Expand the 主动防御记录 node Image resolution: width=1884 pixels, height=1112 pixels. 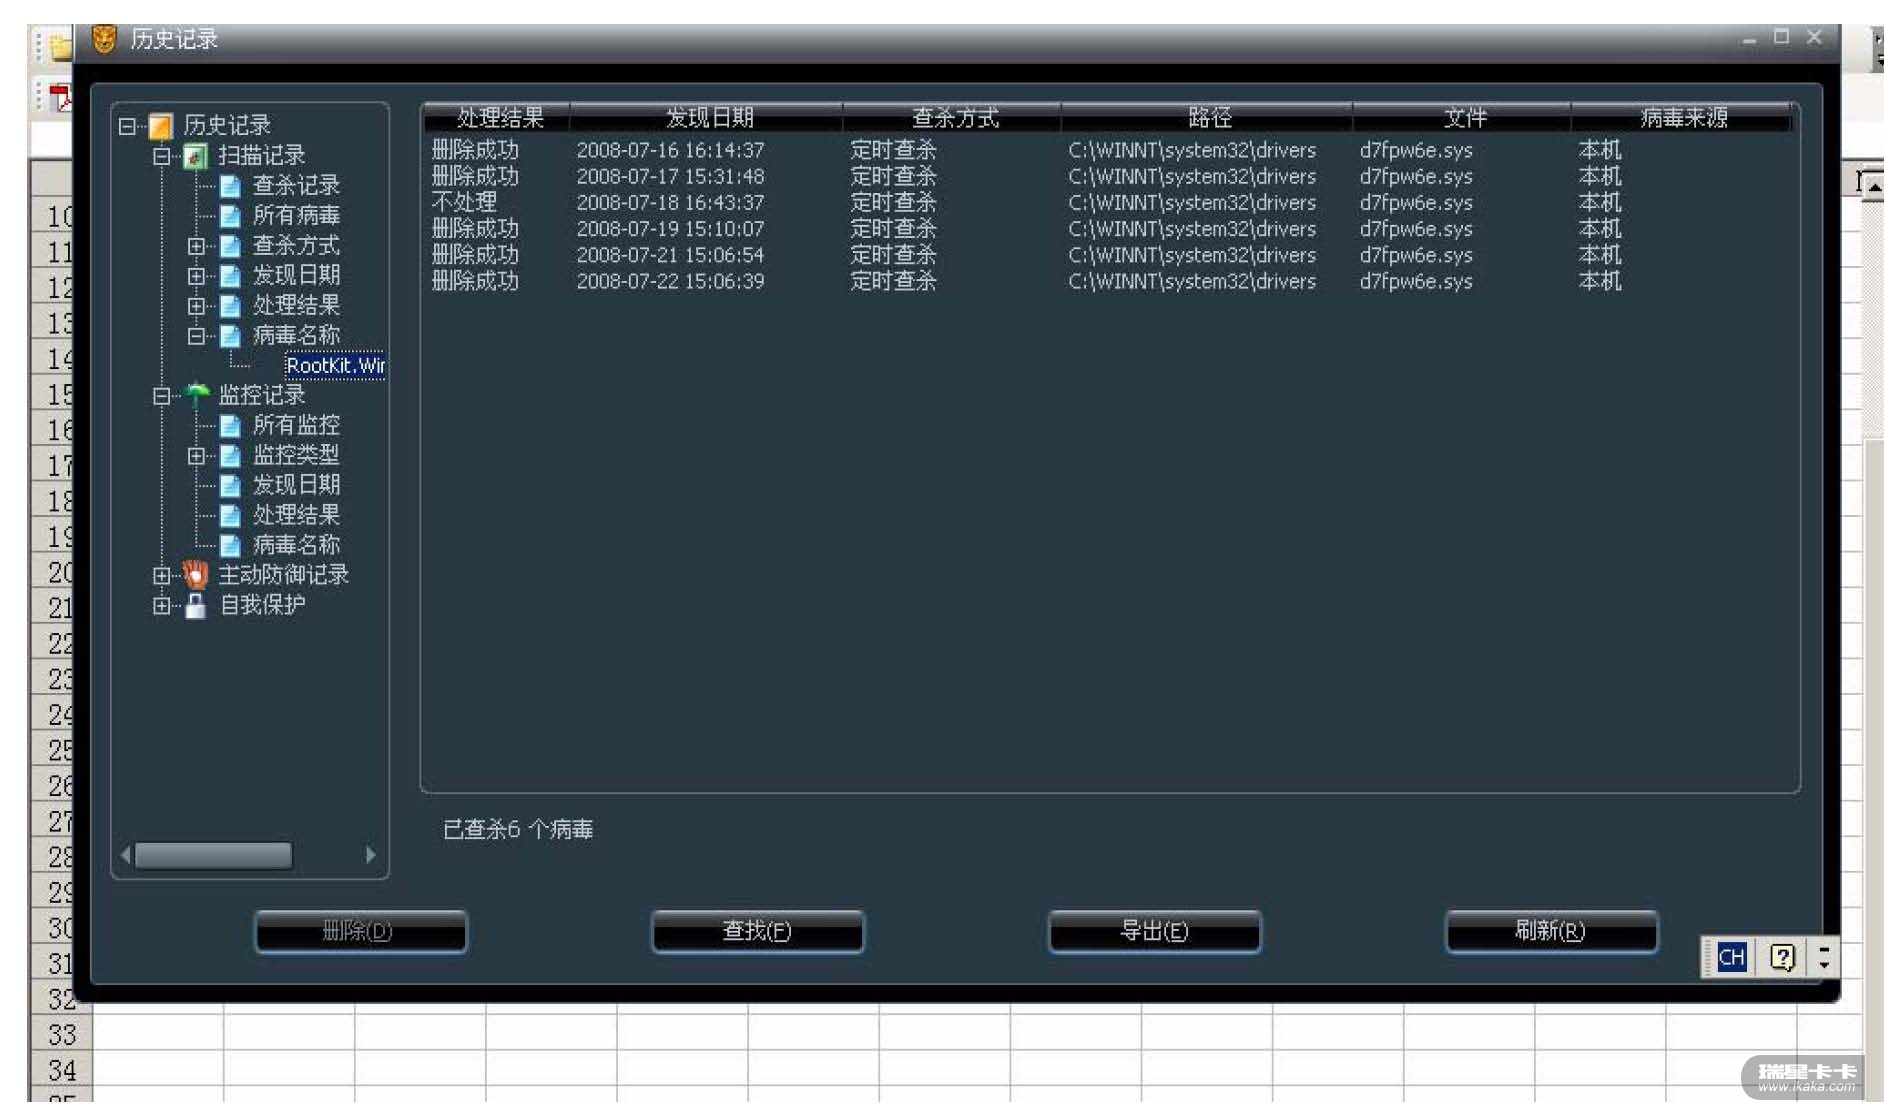point(161,576)
